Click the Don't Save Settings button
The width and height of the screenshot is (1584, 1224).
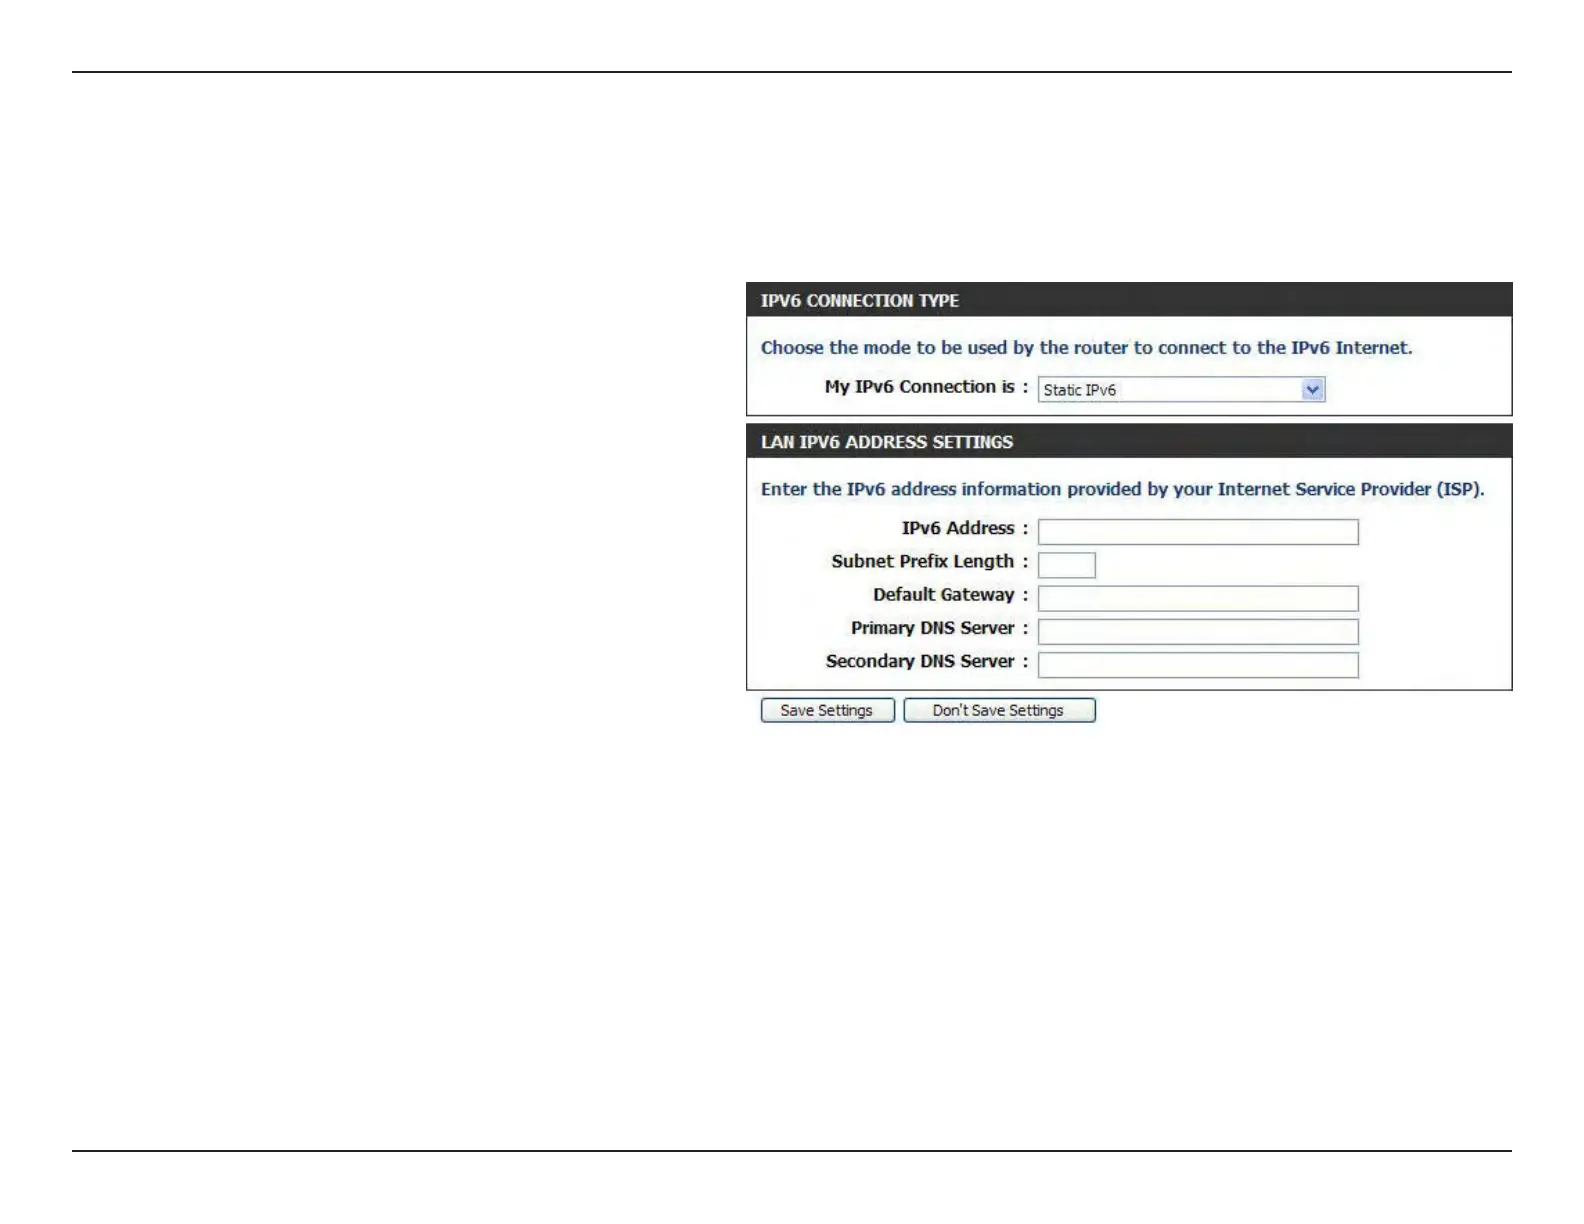click(999, 710)
